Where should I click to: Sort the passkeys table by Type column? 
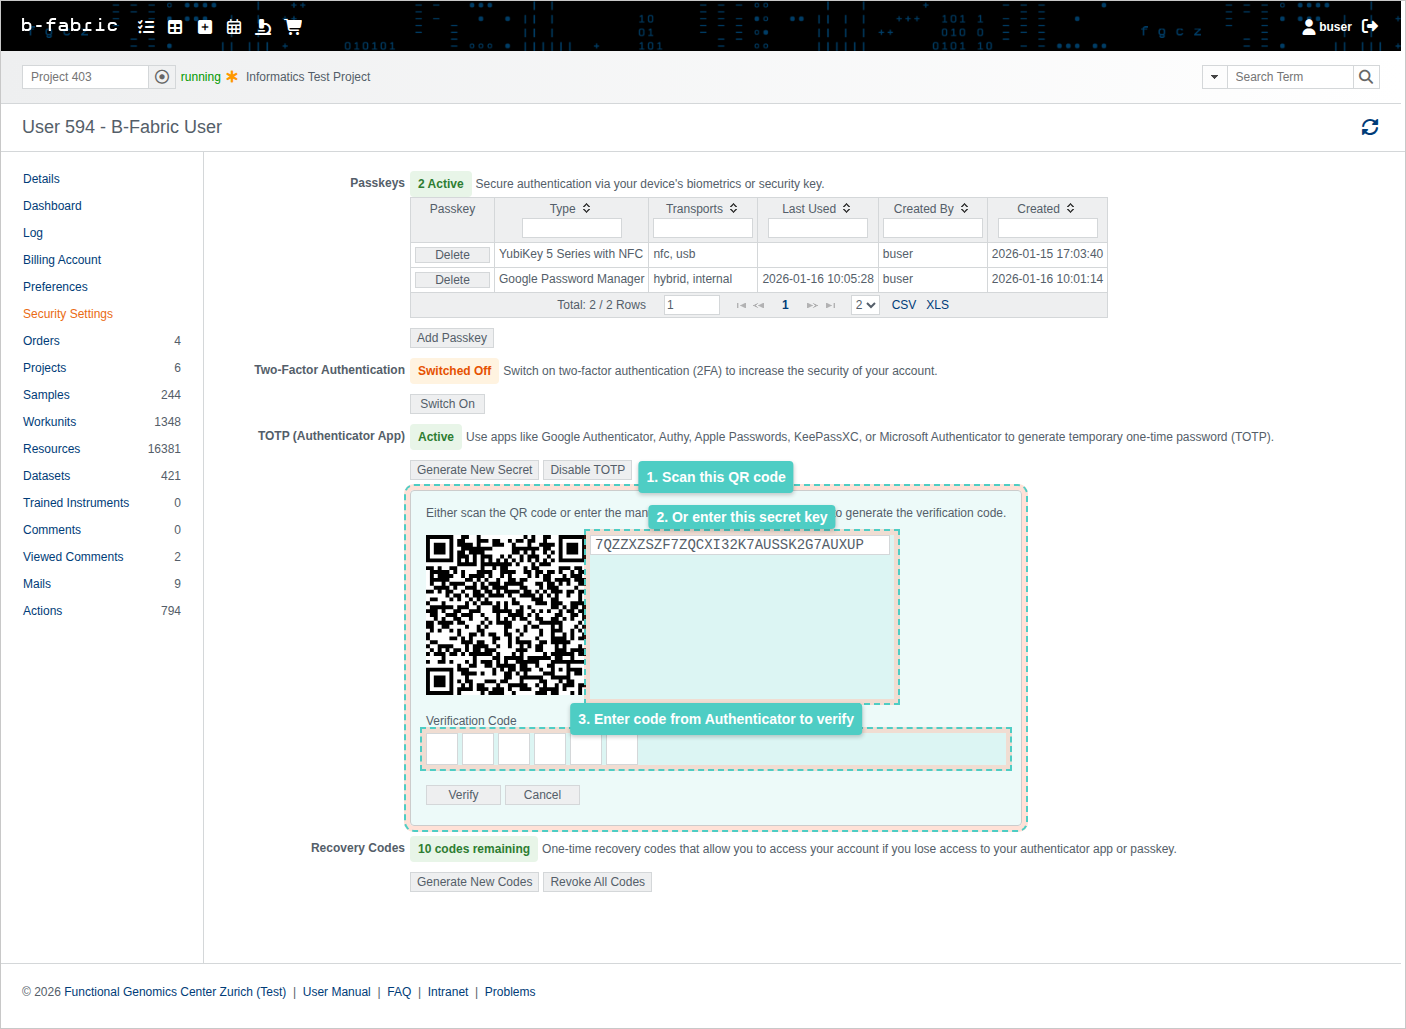(571, 209)
